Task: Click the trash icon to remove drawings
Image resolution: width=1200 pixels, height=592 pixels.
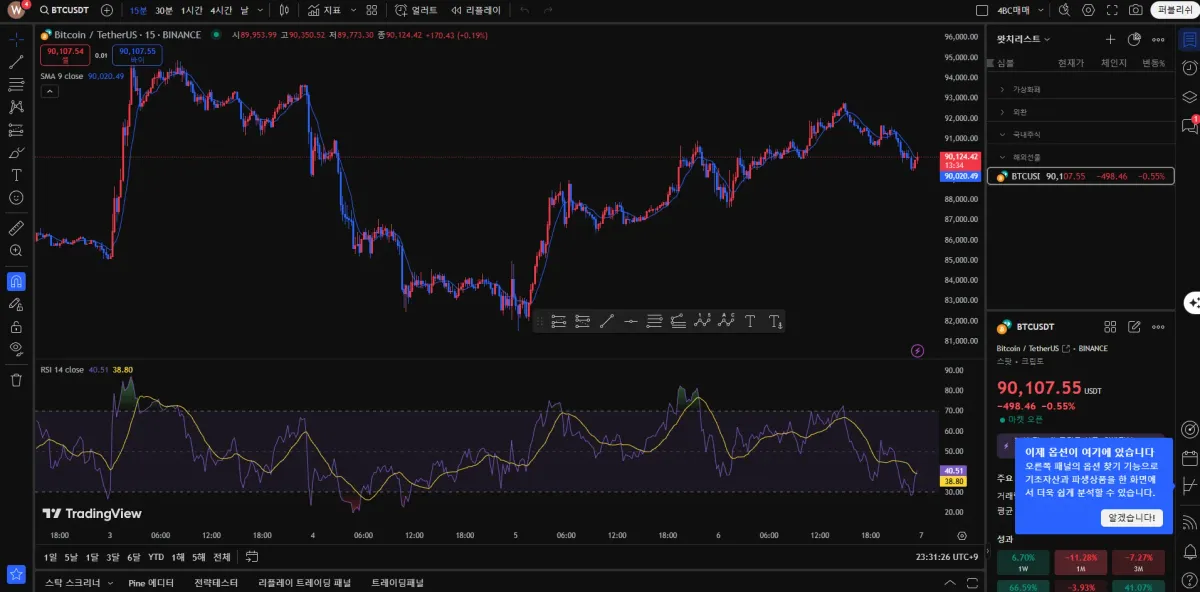Action: pyautogui.click(x=16, y=380)
